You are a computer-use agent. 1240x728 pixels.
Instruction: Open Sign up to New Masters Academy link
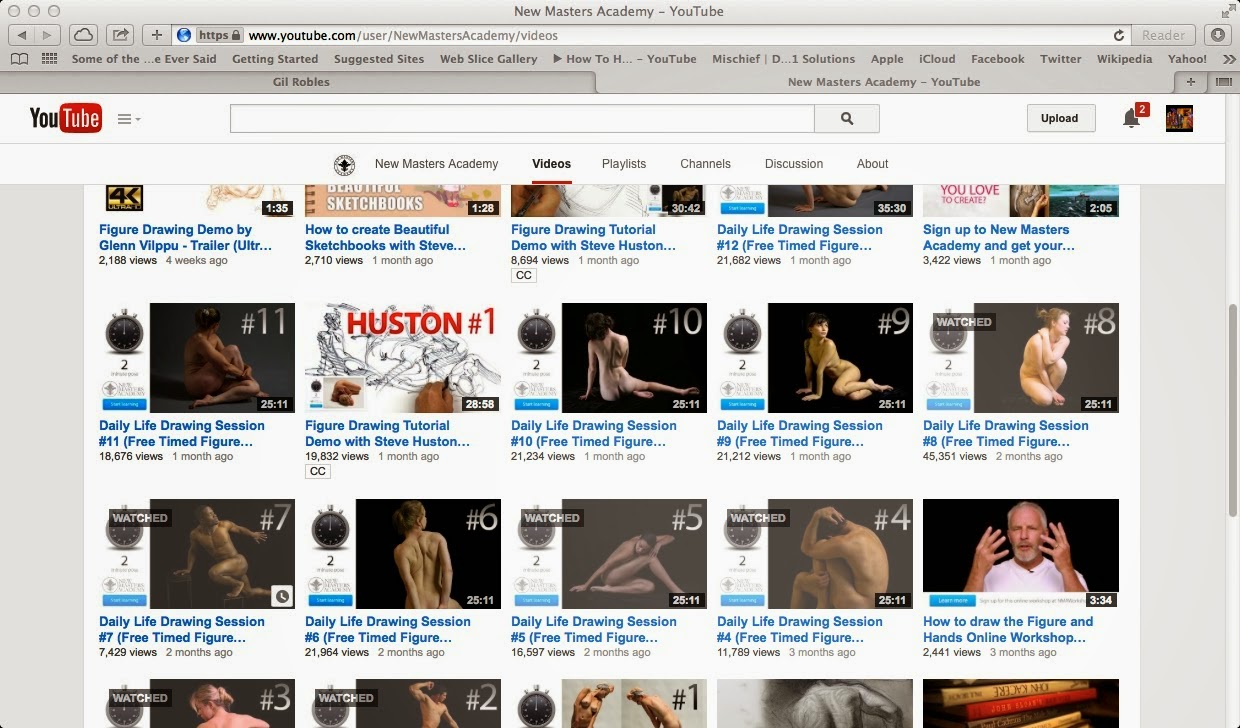[x=999, y=237]
